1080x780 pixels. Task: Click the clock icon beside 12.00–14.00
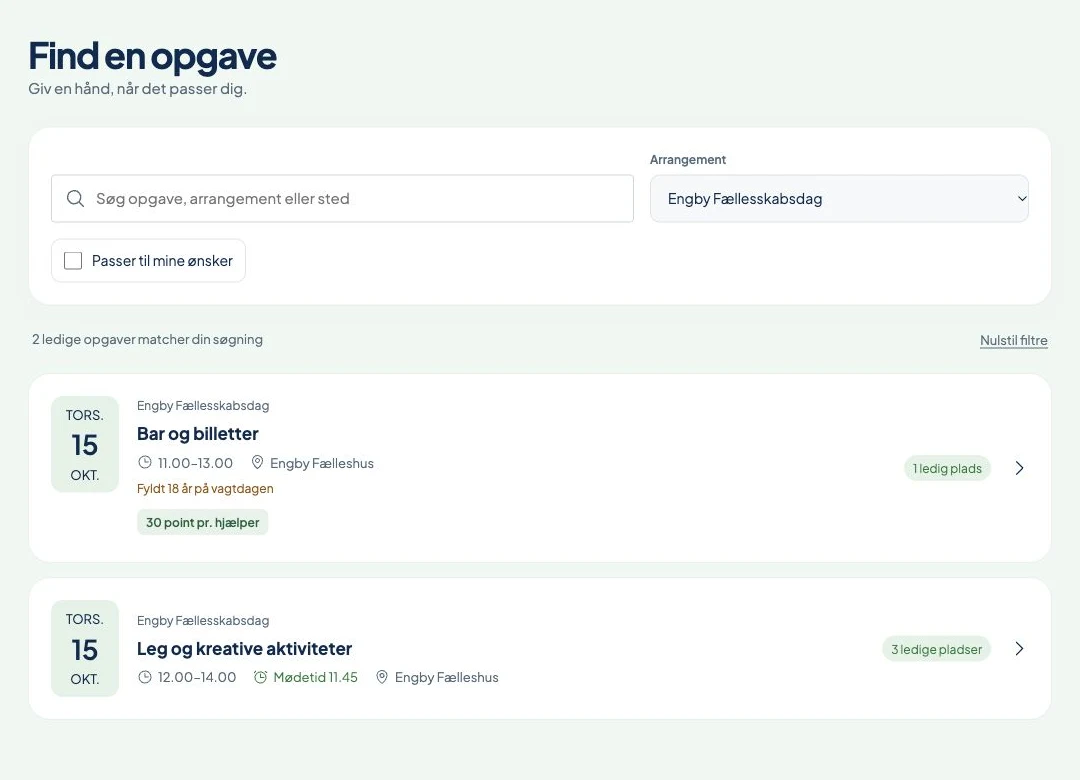(145, 677)
